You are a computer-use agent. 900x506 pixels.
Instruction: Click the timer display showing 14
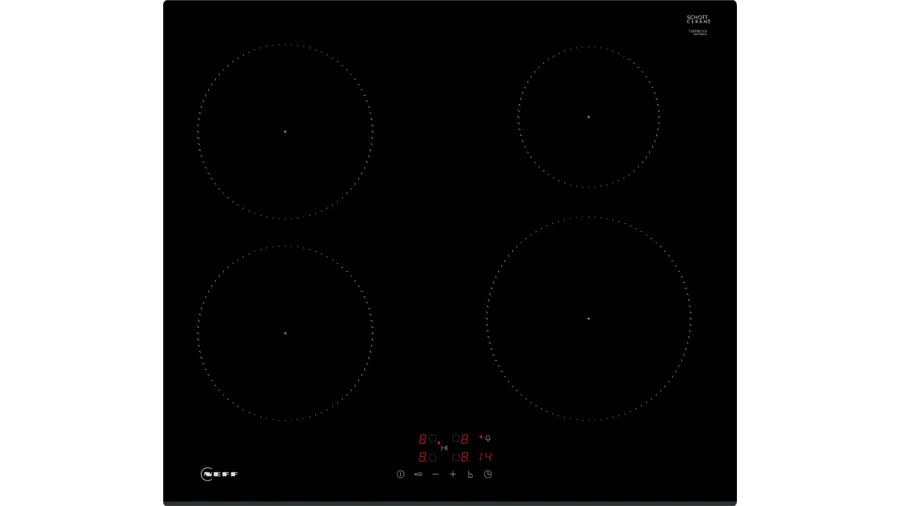coord(484,457)
